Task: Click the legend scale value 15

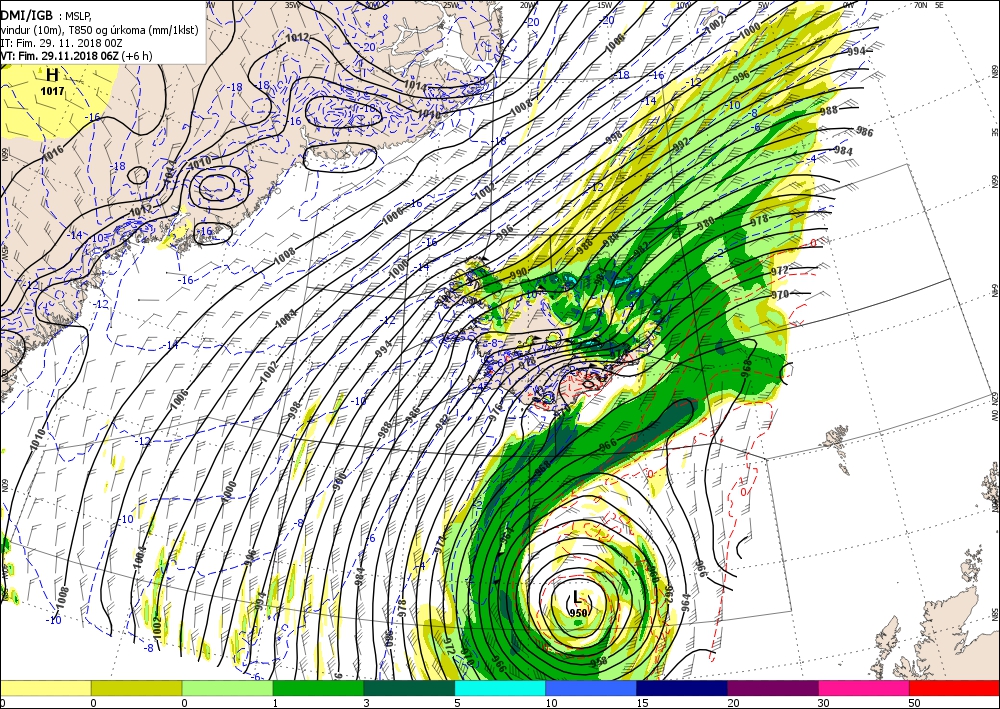Action: point(642,703)
